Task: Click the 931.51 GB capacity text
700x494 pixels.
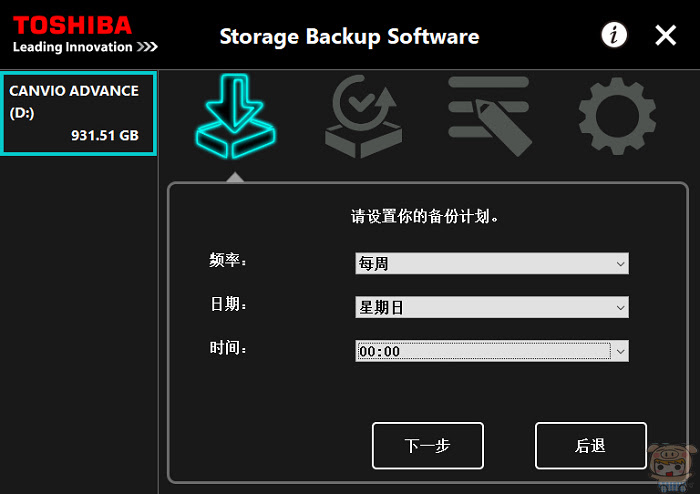Action: [105, 135]
